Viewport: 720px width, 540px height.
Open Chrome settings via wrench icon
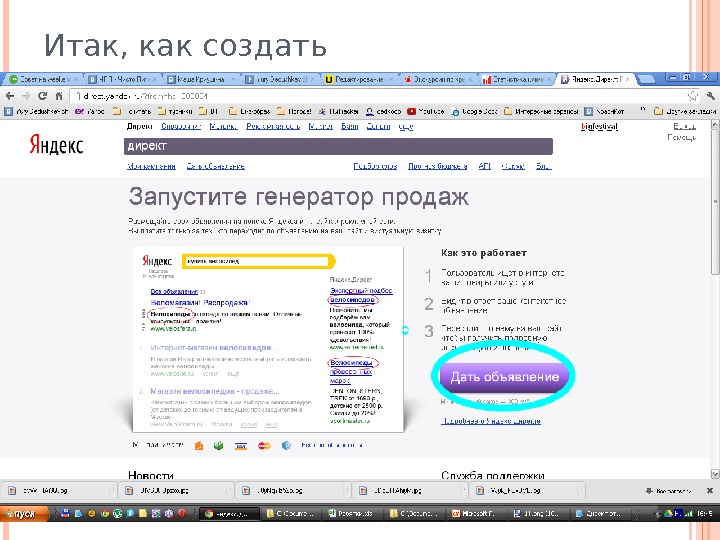710,96
